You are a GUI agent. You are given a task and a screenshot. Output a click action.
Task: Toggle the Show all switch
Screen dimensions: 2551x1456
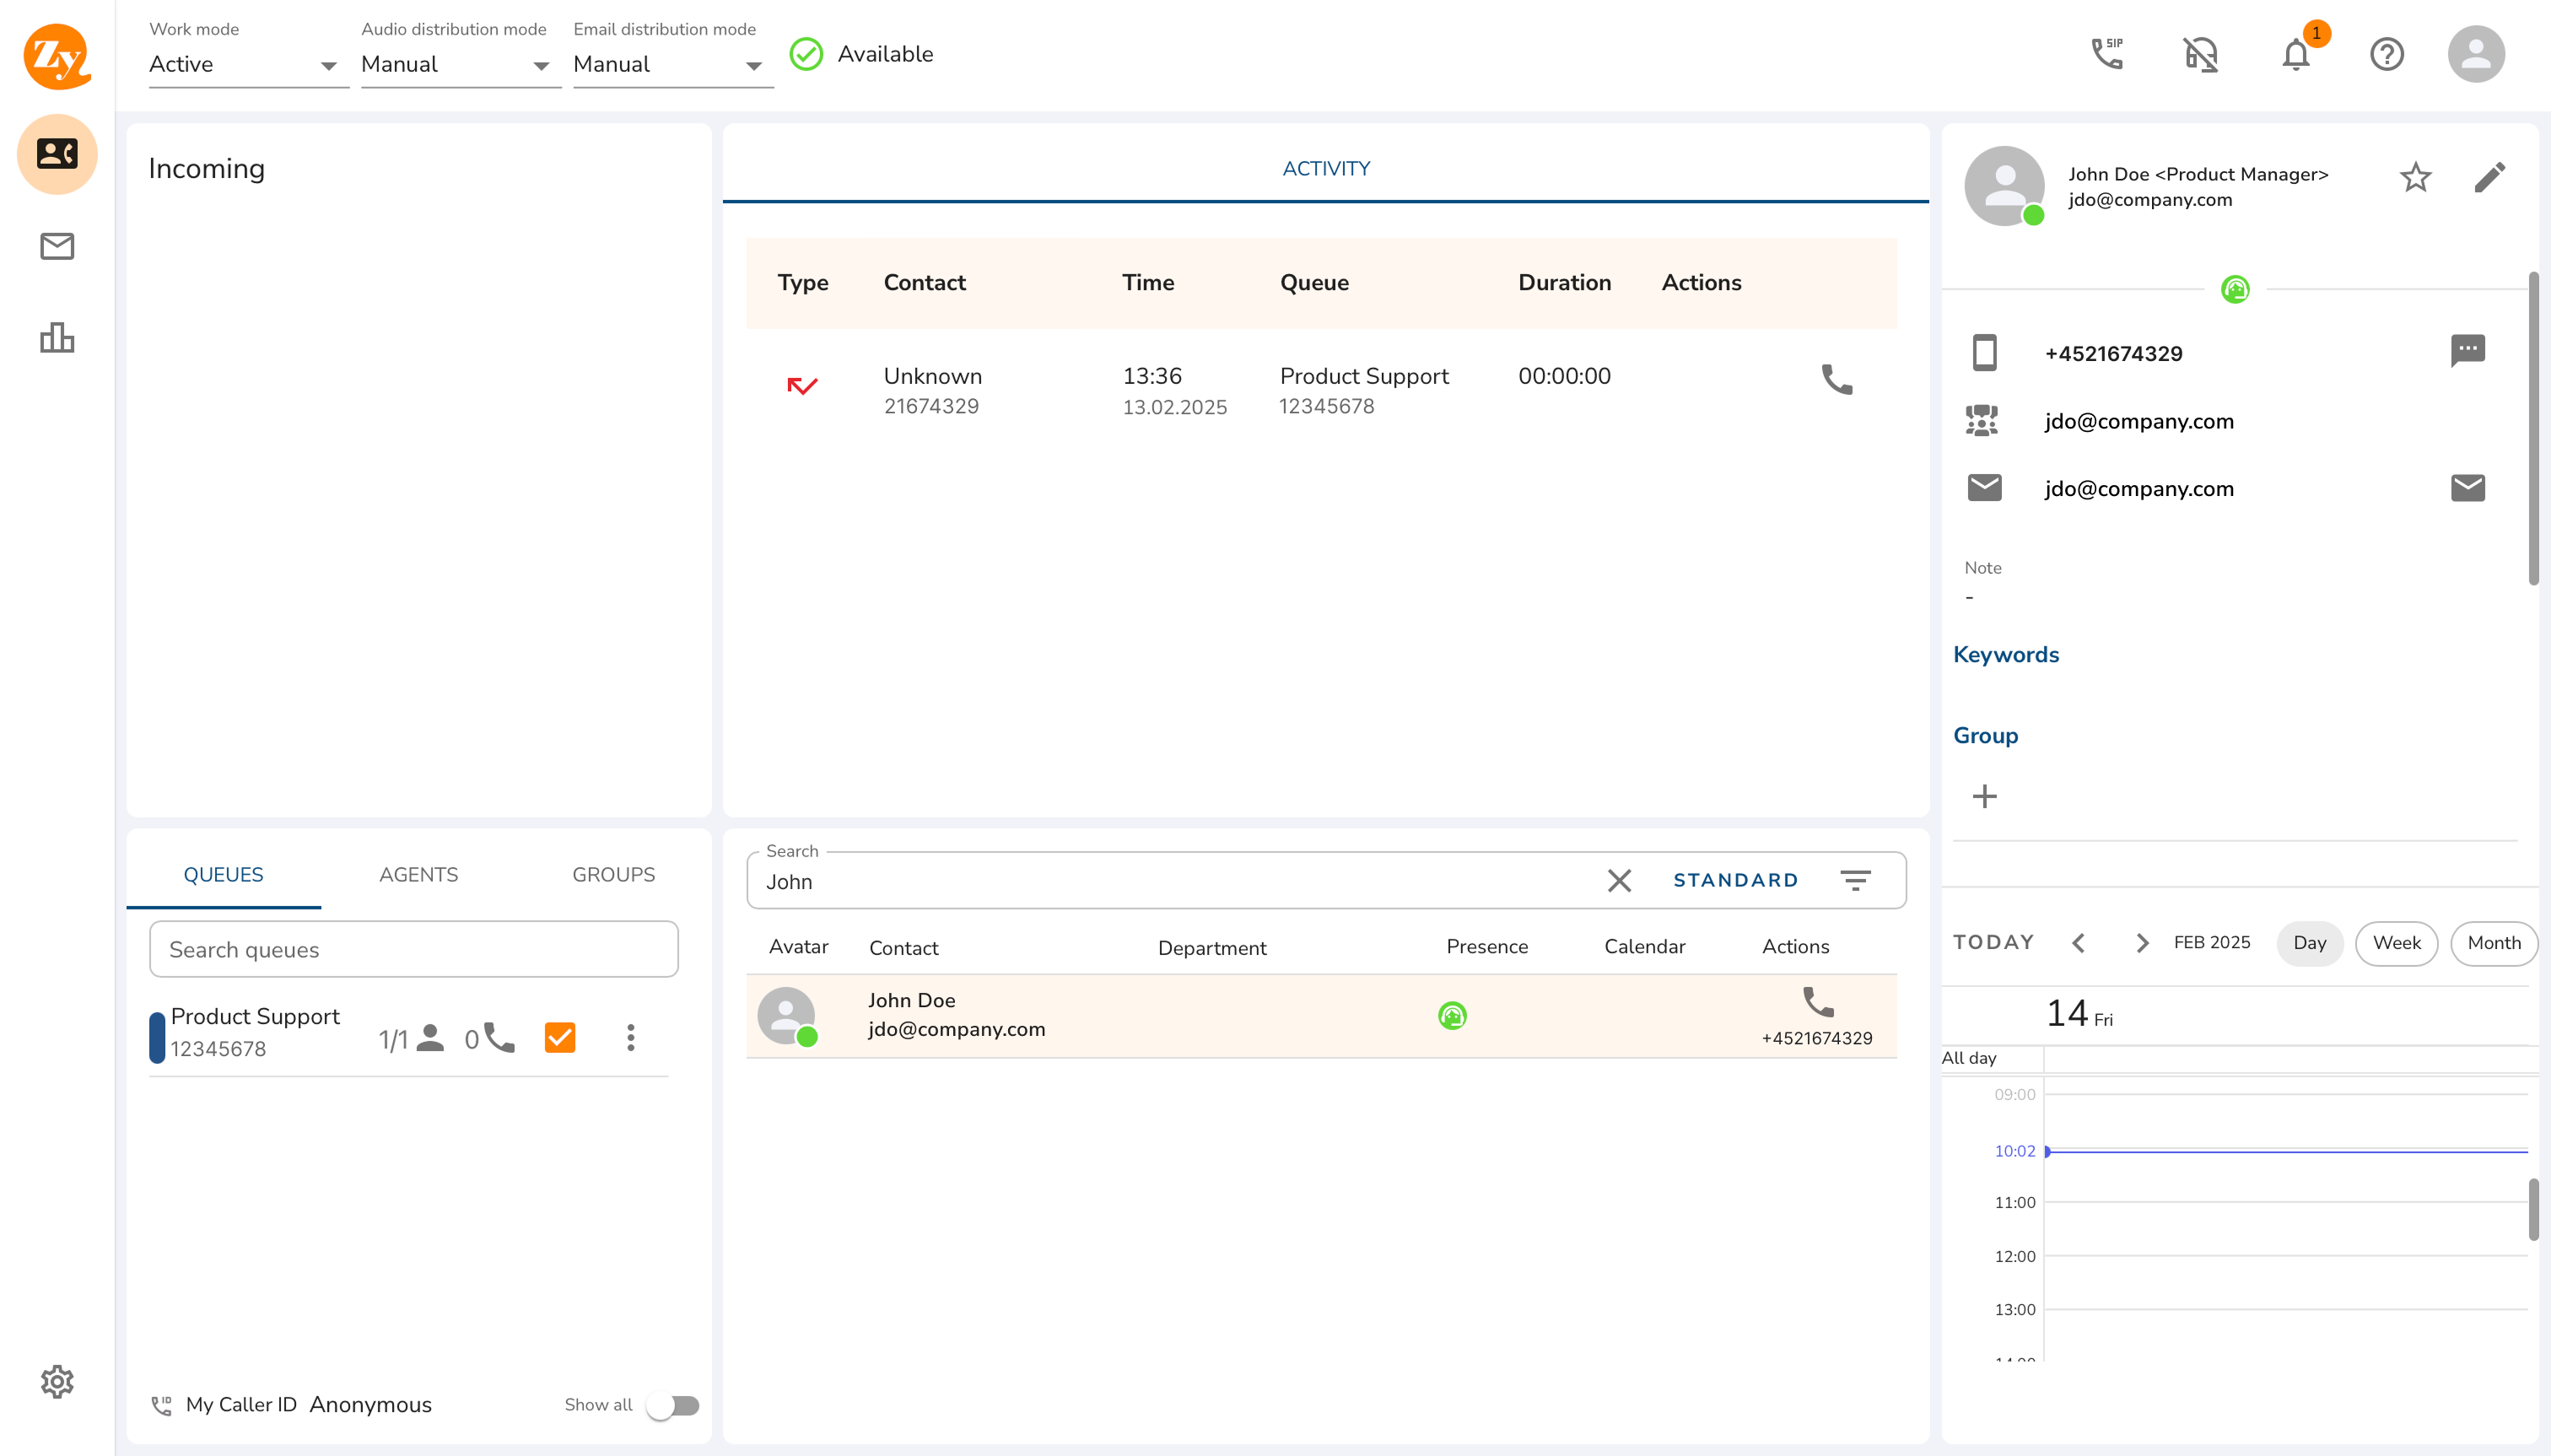click(x=673, y=1405)
